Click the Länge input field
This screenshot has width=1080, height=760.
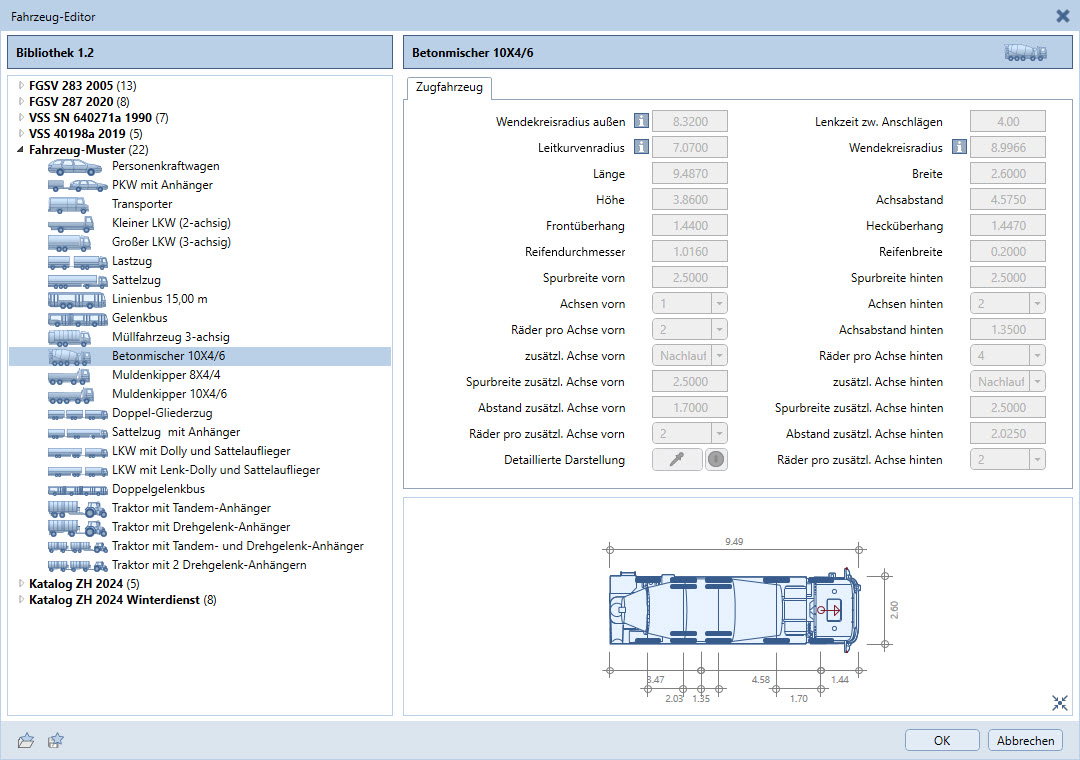coord(689,174)
